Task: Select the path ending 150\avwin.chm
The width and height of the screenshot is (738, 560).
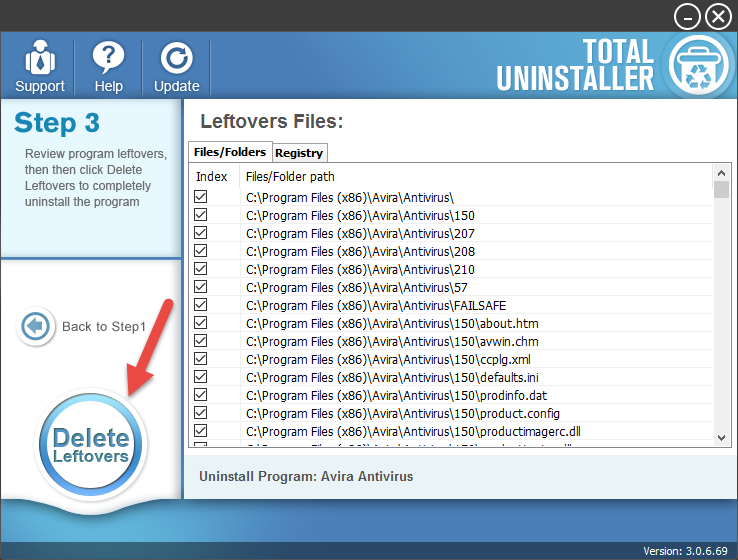Action: pyautogui.click(x=392, y=342)
